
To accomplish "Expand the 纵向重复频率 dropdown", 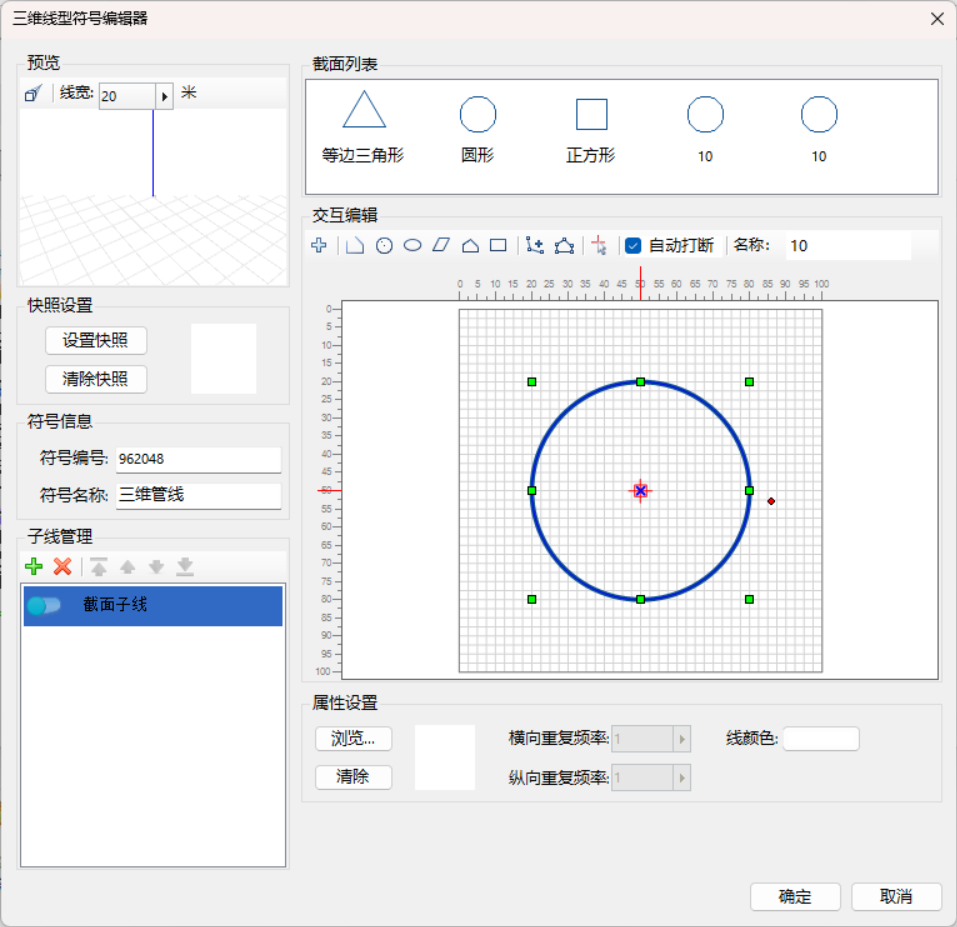I will click(682, 777).
